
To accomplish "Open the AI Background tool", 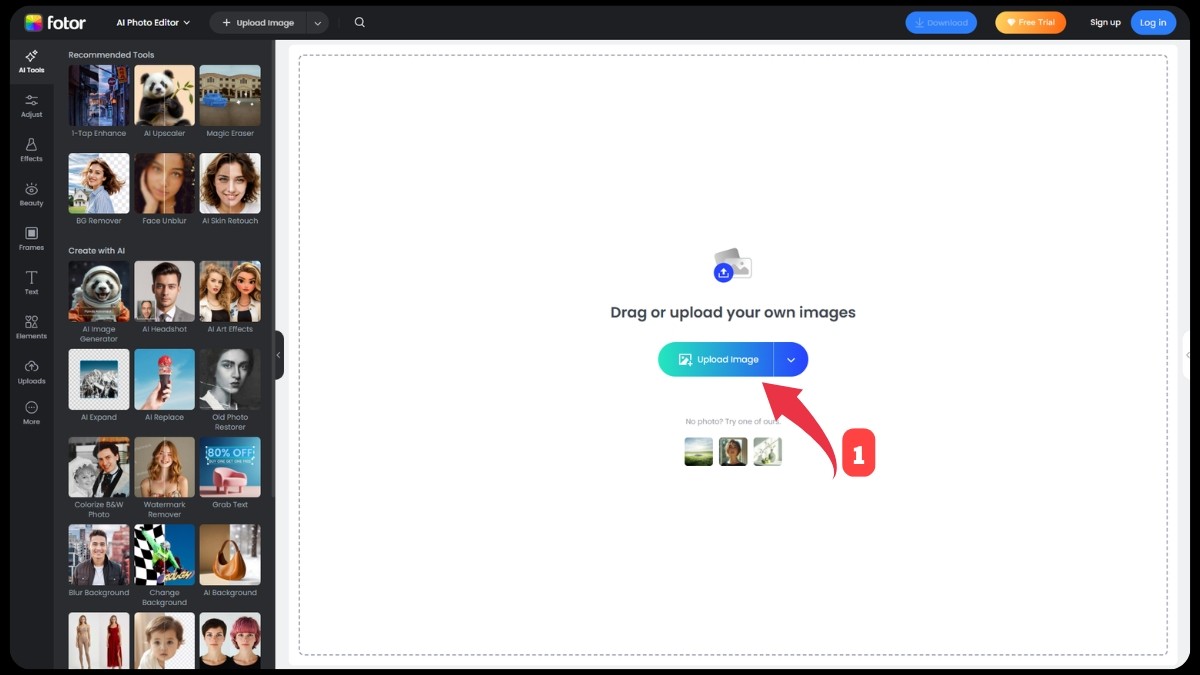I will click(230, 561).
